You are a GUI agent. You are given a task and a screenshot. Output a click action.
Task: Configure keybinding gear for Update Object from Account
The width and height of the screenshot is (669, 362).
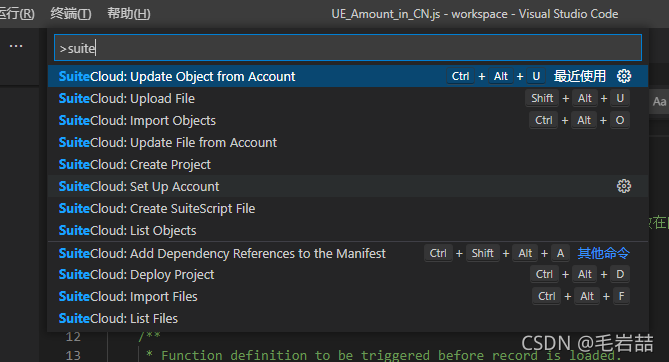tap(624, 76)
